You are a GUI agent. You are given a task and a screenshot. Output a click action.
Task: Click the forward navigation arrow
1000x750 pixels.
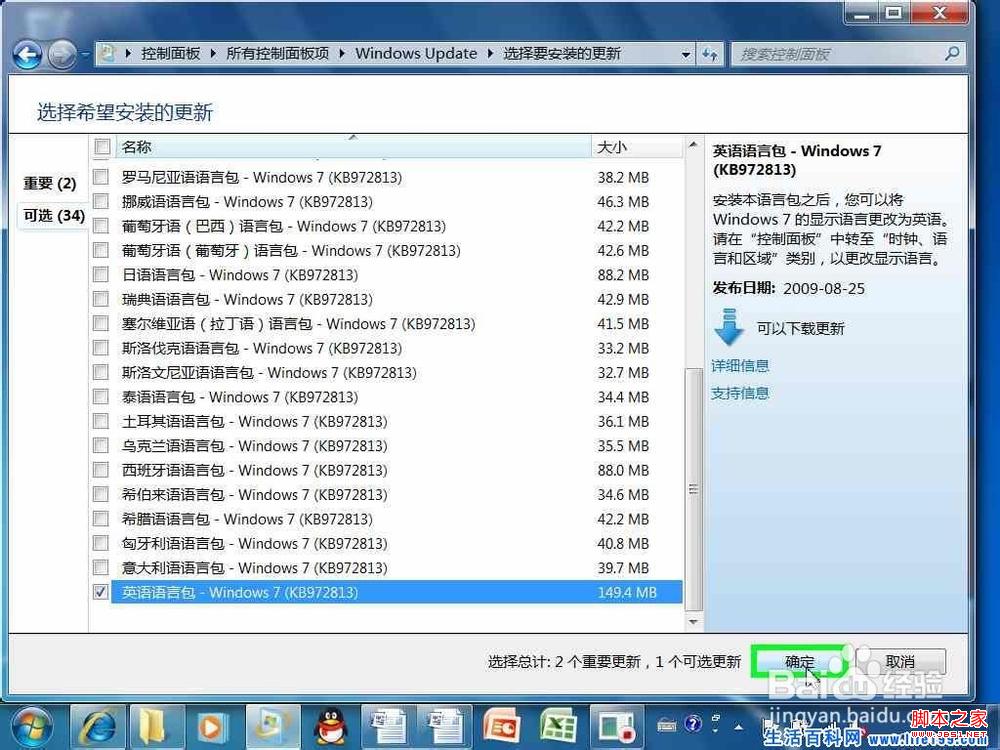click(x=62, y=55)
